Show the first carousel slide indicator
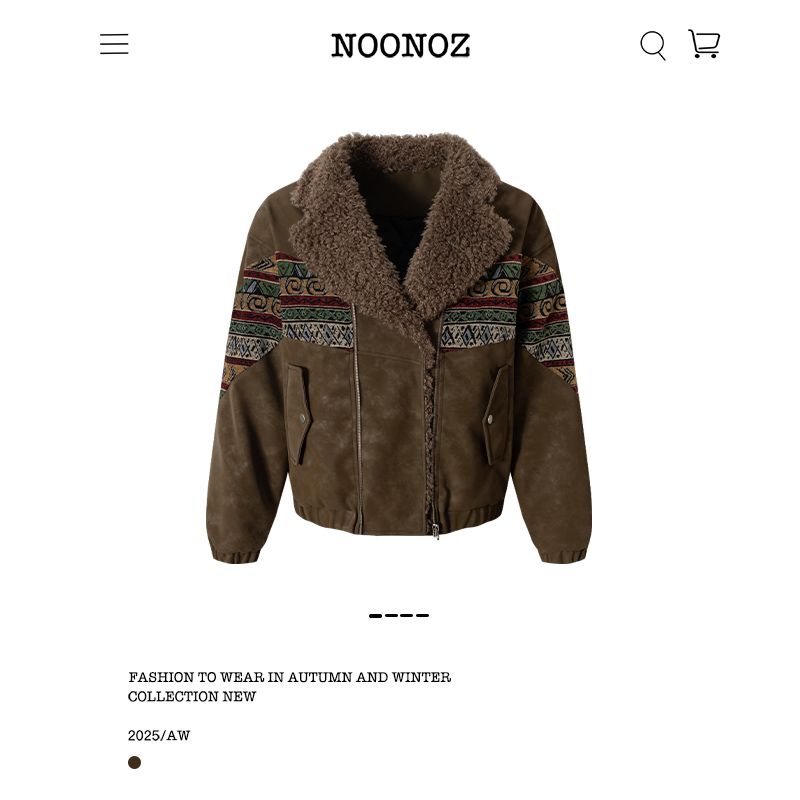The height and width of the screenshot is (800, 800). click(x=376, y=616)
